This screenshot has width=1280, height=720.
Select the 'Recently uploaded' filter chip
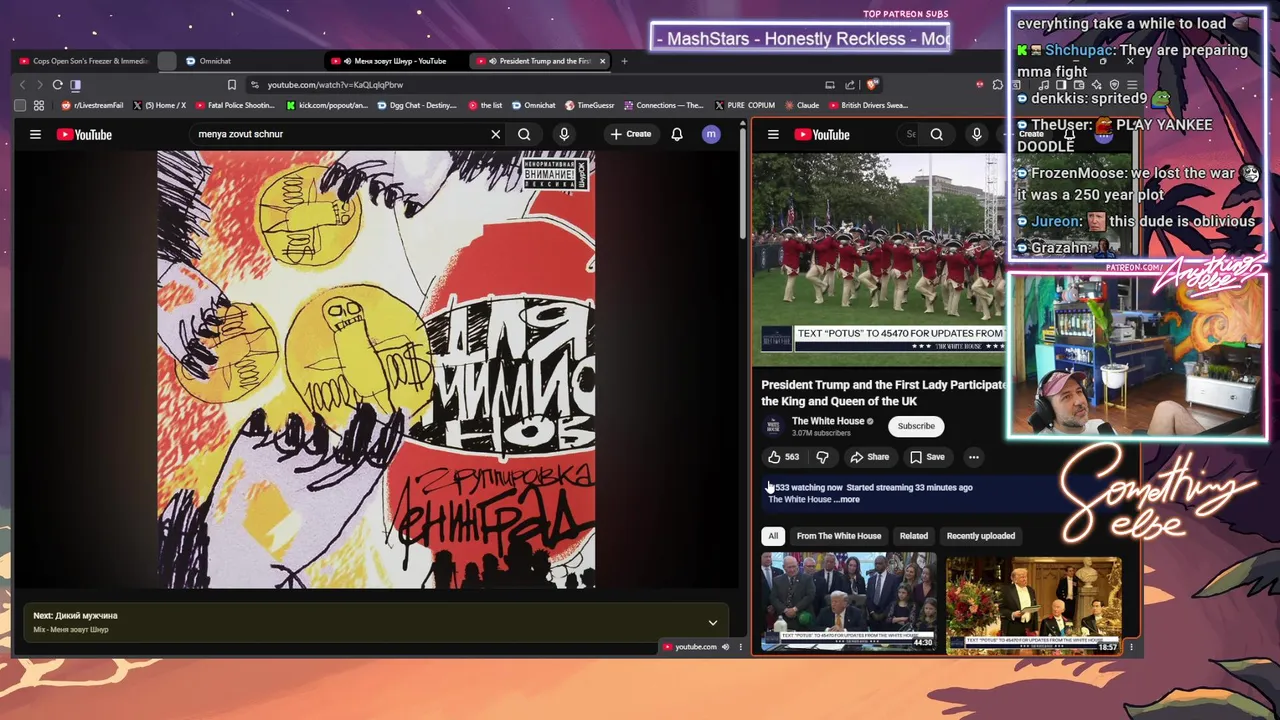click(981, 536)
